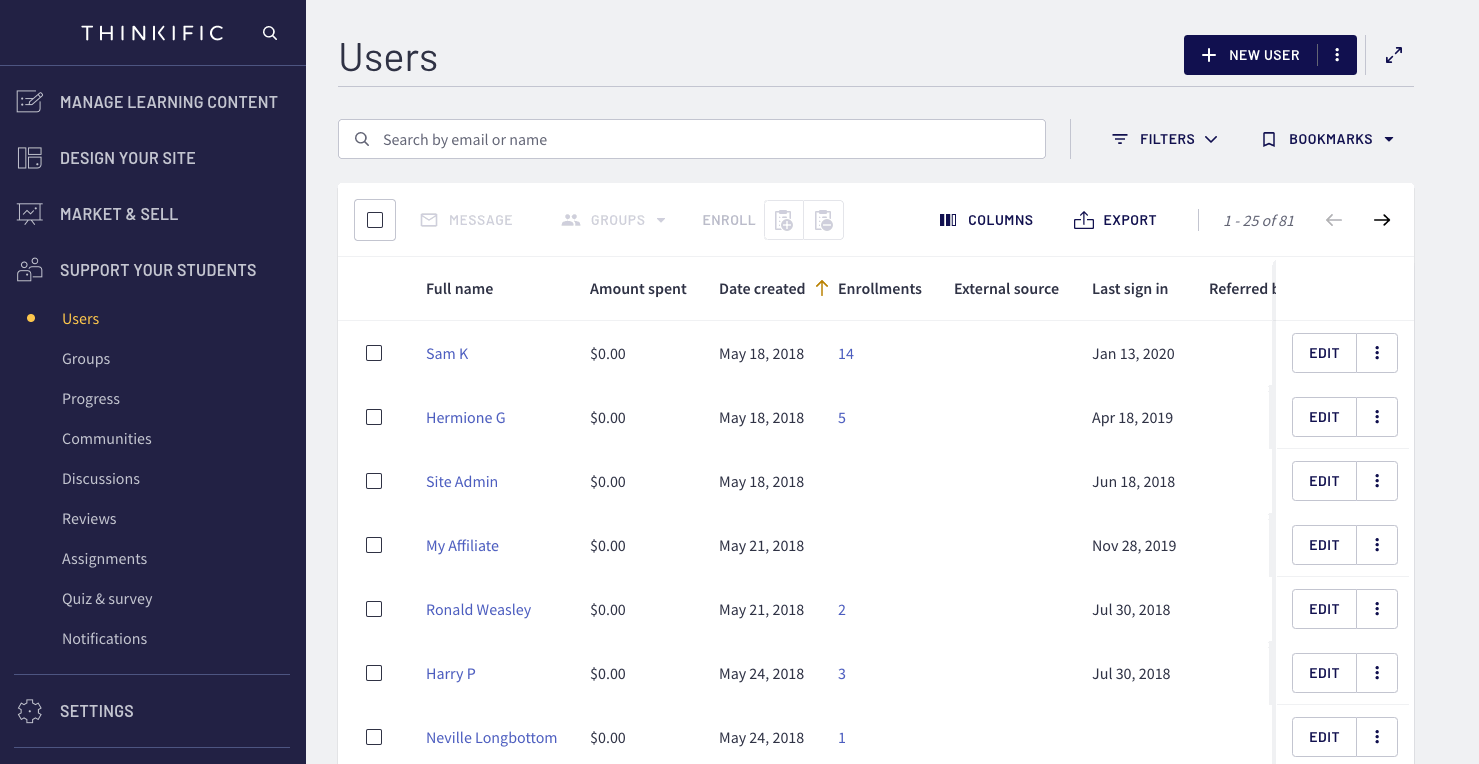
Task: Open Reviews in the sidebar
Action: point(89,519)
